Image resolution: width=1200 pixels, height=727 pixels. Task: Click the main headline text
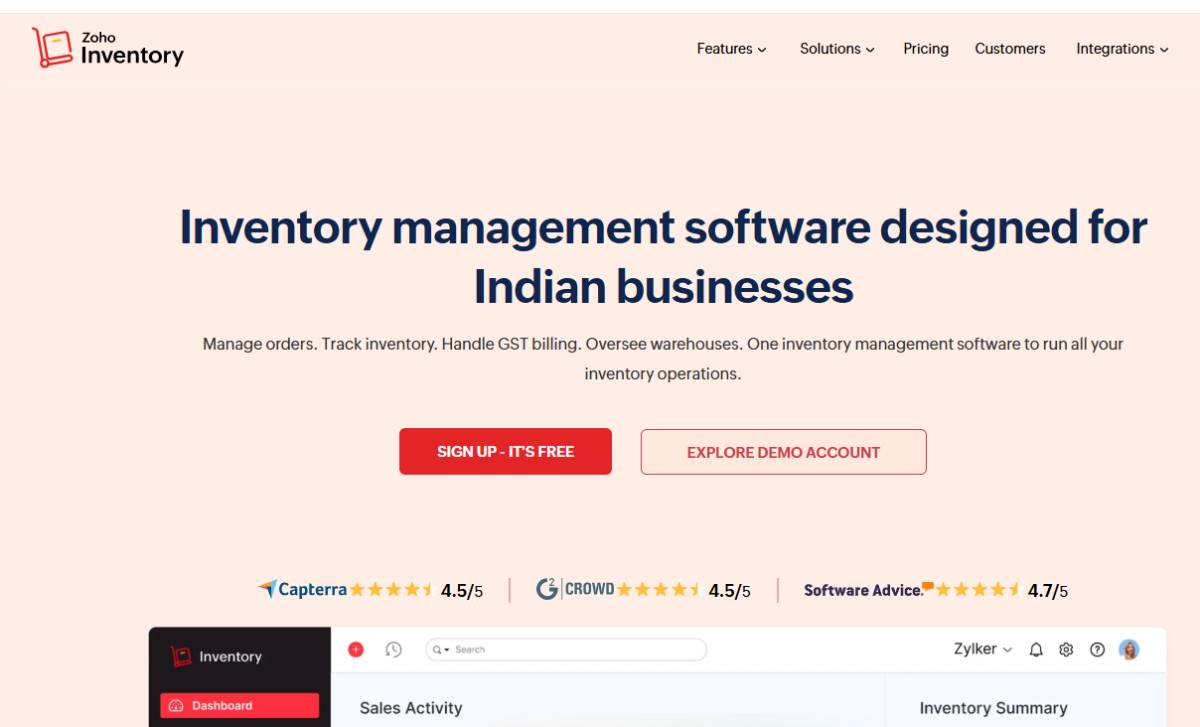pyautogui.click(x=663, y=257)
